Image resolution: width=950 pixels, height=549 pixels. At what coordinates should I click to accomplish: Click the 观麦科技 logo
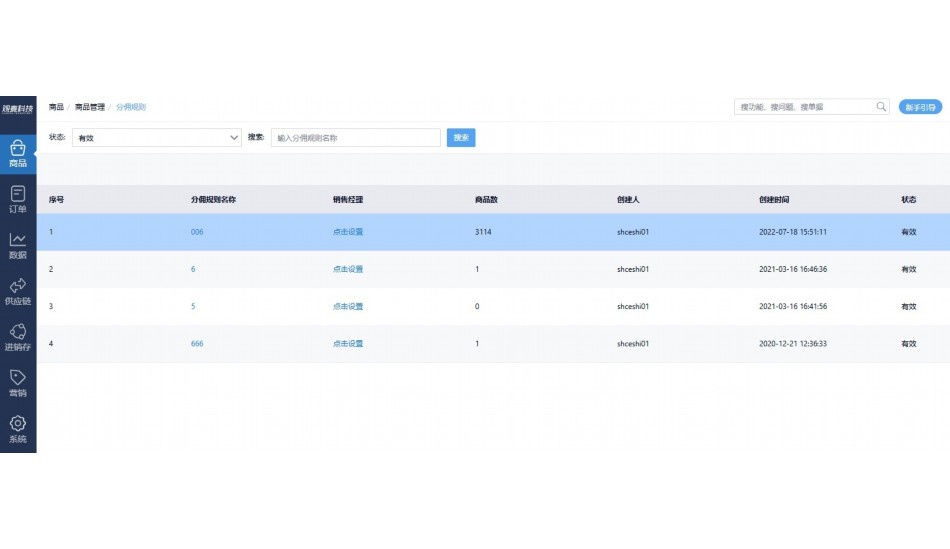click(18, 108)
